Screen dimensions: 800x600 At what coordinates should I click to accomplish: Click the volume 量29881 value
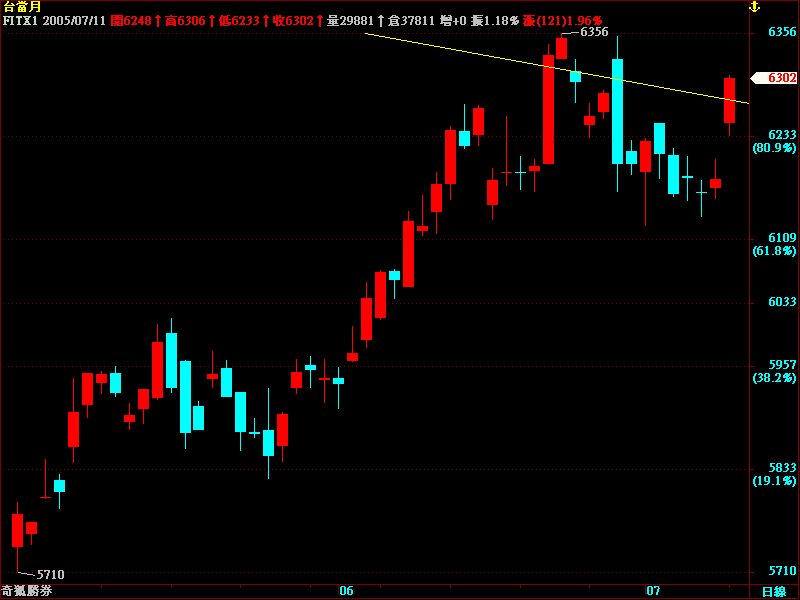(x=350, y=21)
